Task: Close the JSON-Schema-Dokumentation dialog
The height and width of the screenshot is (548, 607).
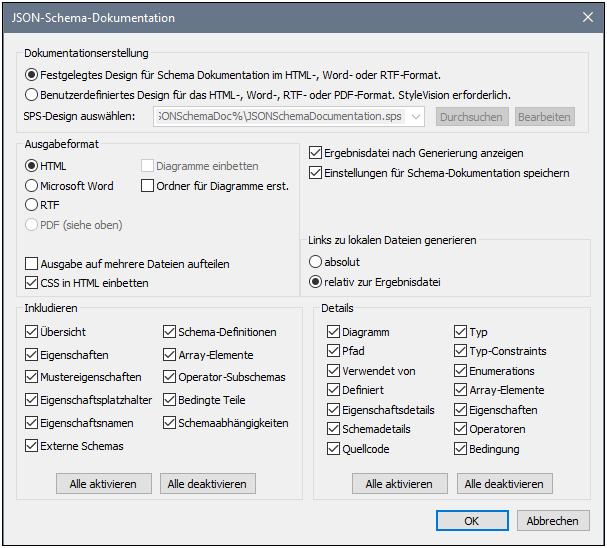Action: [587, 17]
